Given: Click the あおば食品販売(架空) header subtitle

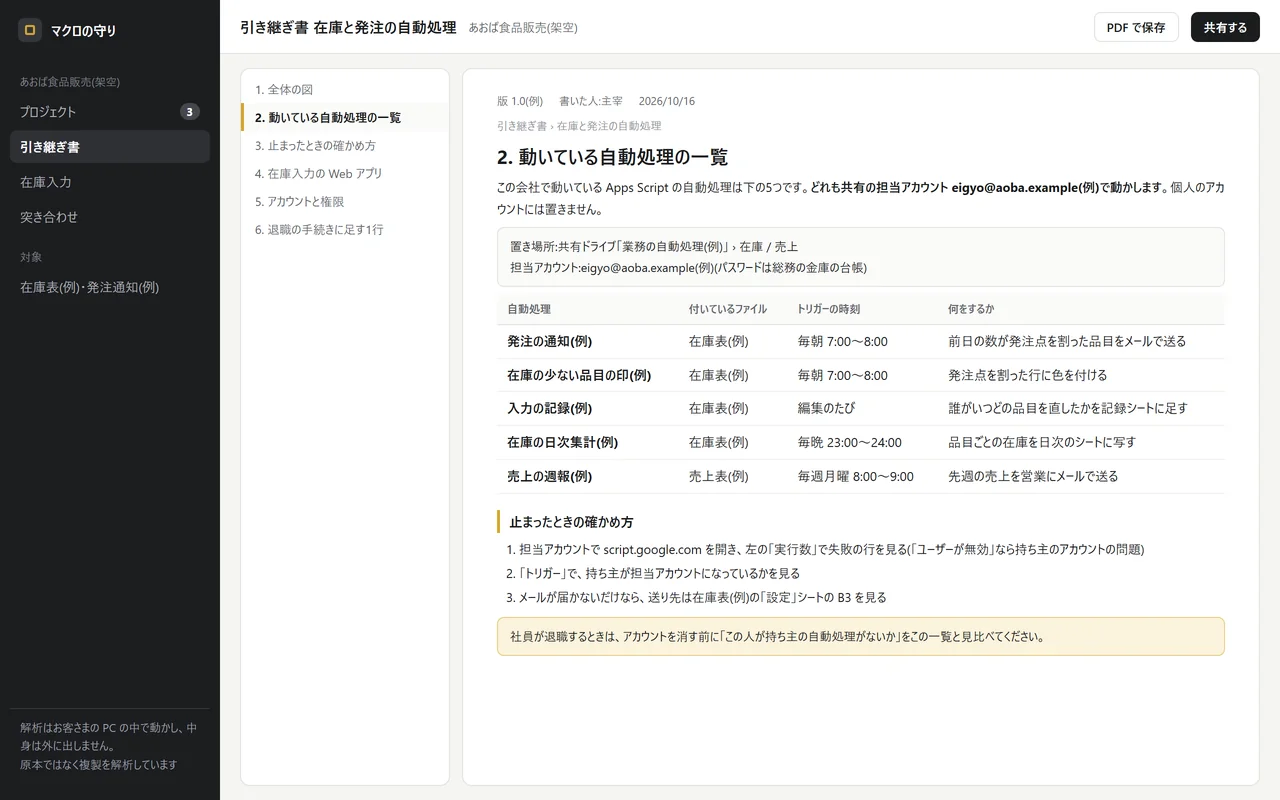Looking at the screenshot, I should (x=523, y=28).
